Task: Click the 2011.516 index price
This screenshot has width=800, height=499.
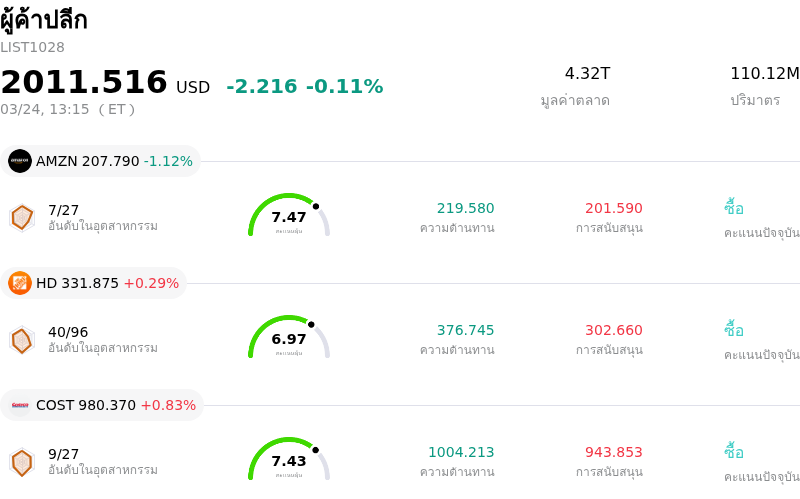Action: pos(84,83)
